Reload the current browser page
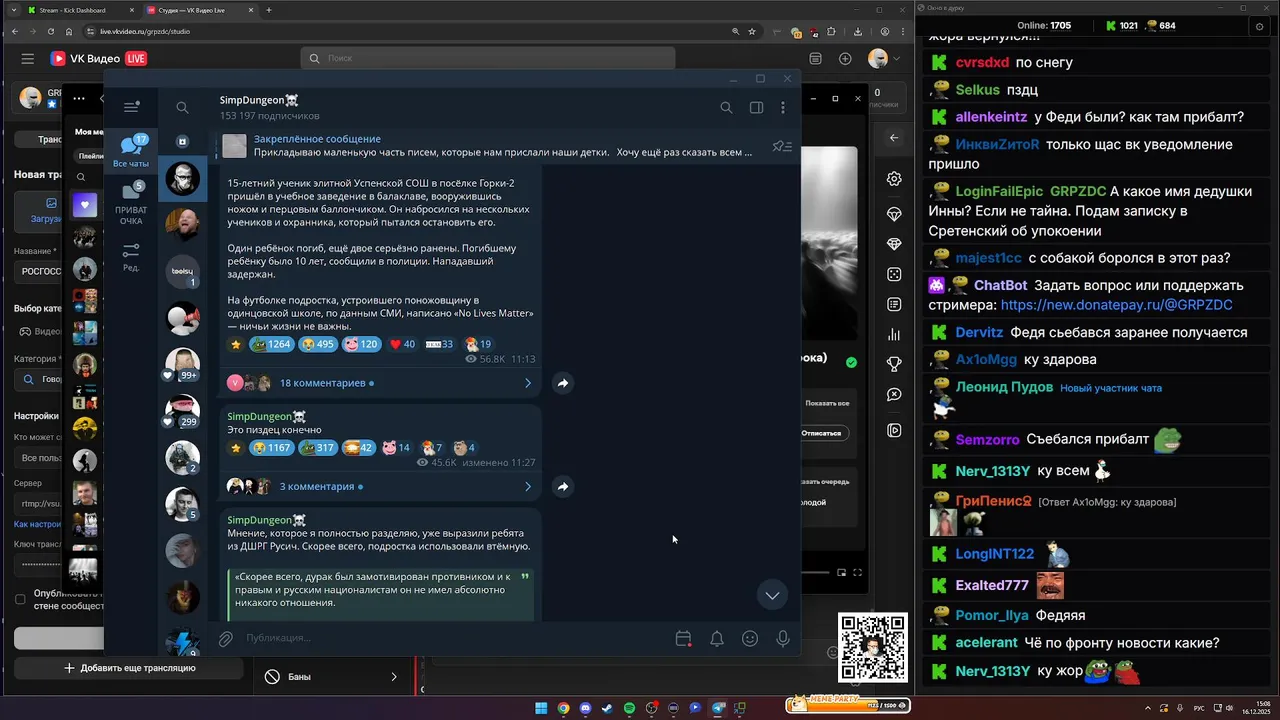The width and height of the screenshot is (1280, 720). tap(51, 31)
